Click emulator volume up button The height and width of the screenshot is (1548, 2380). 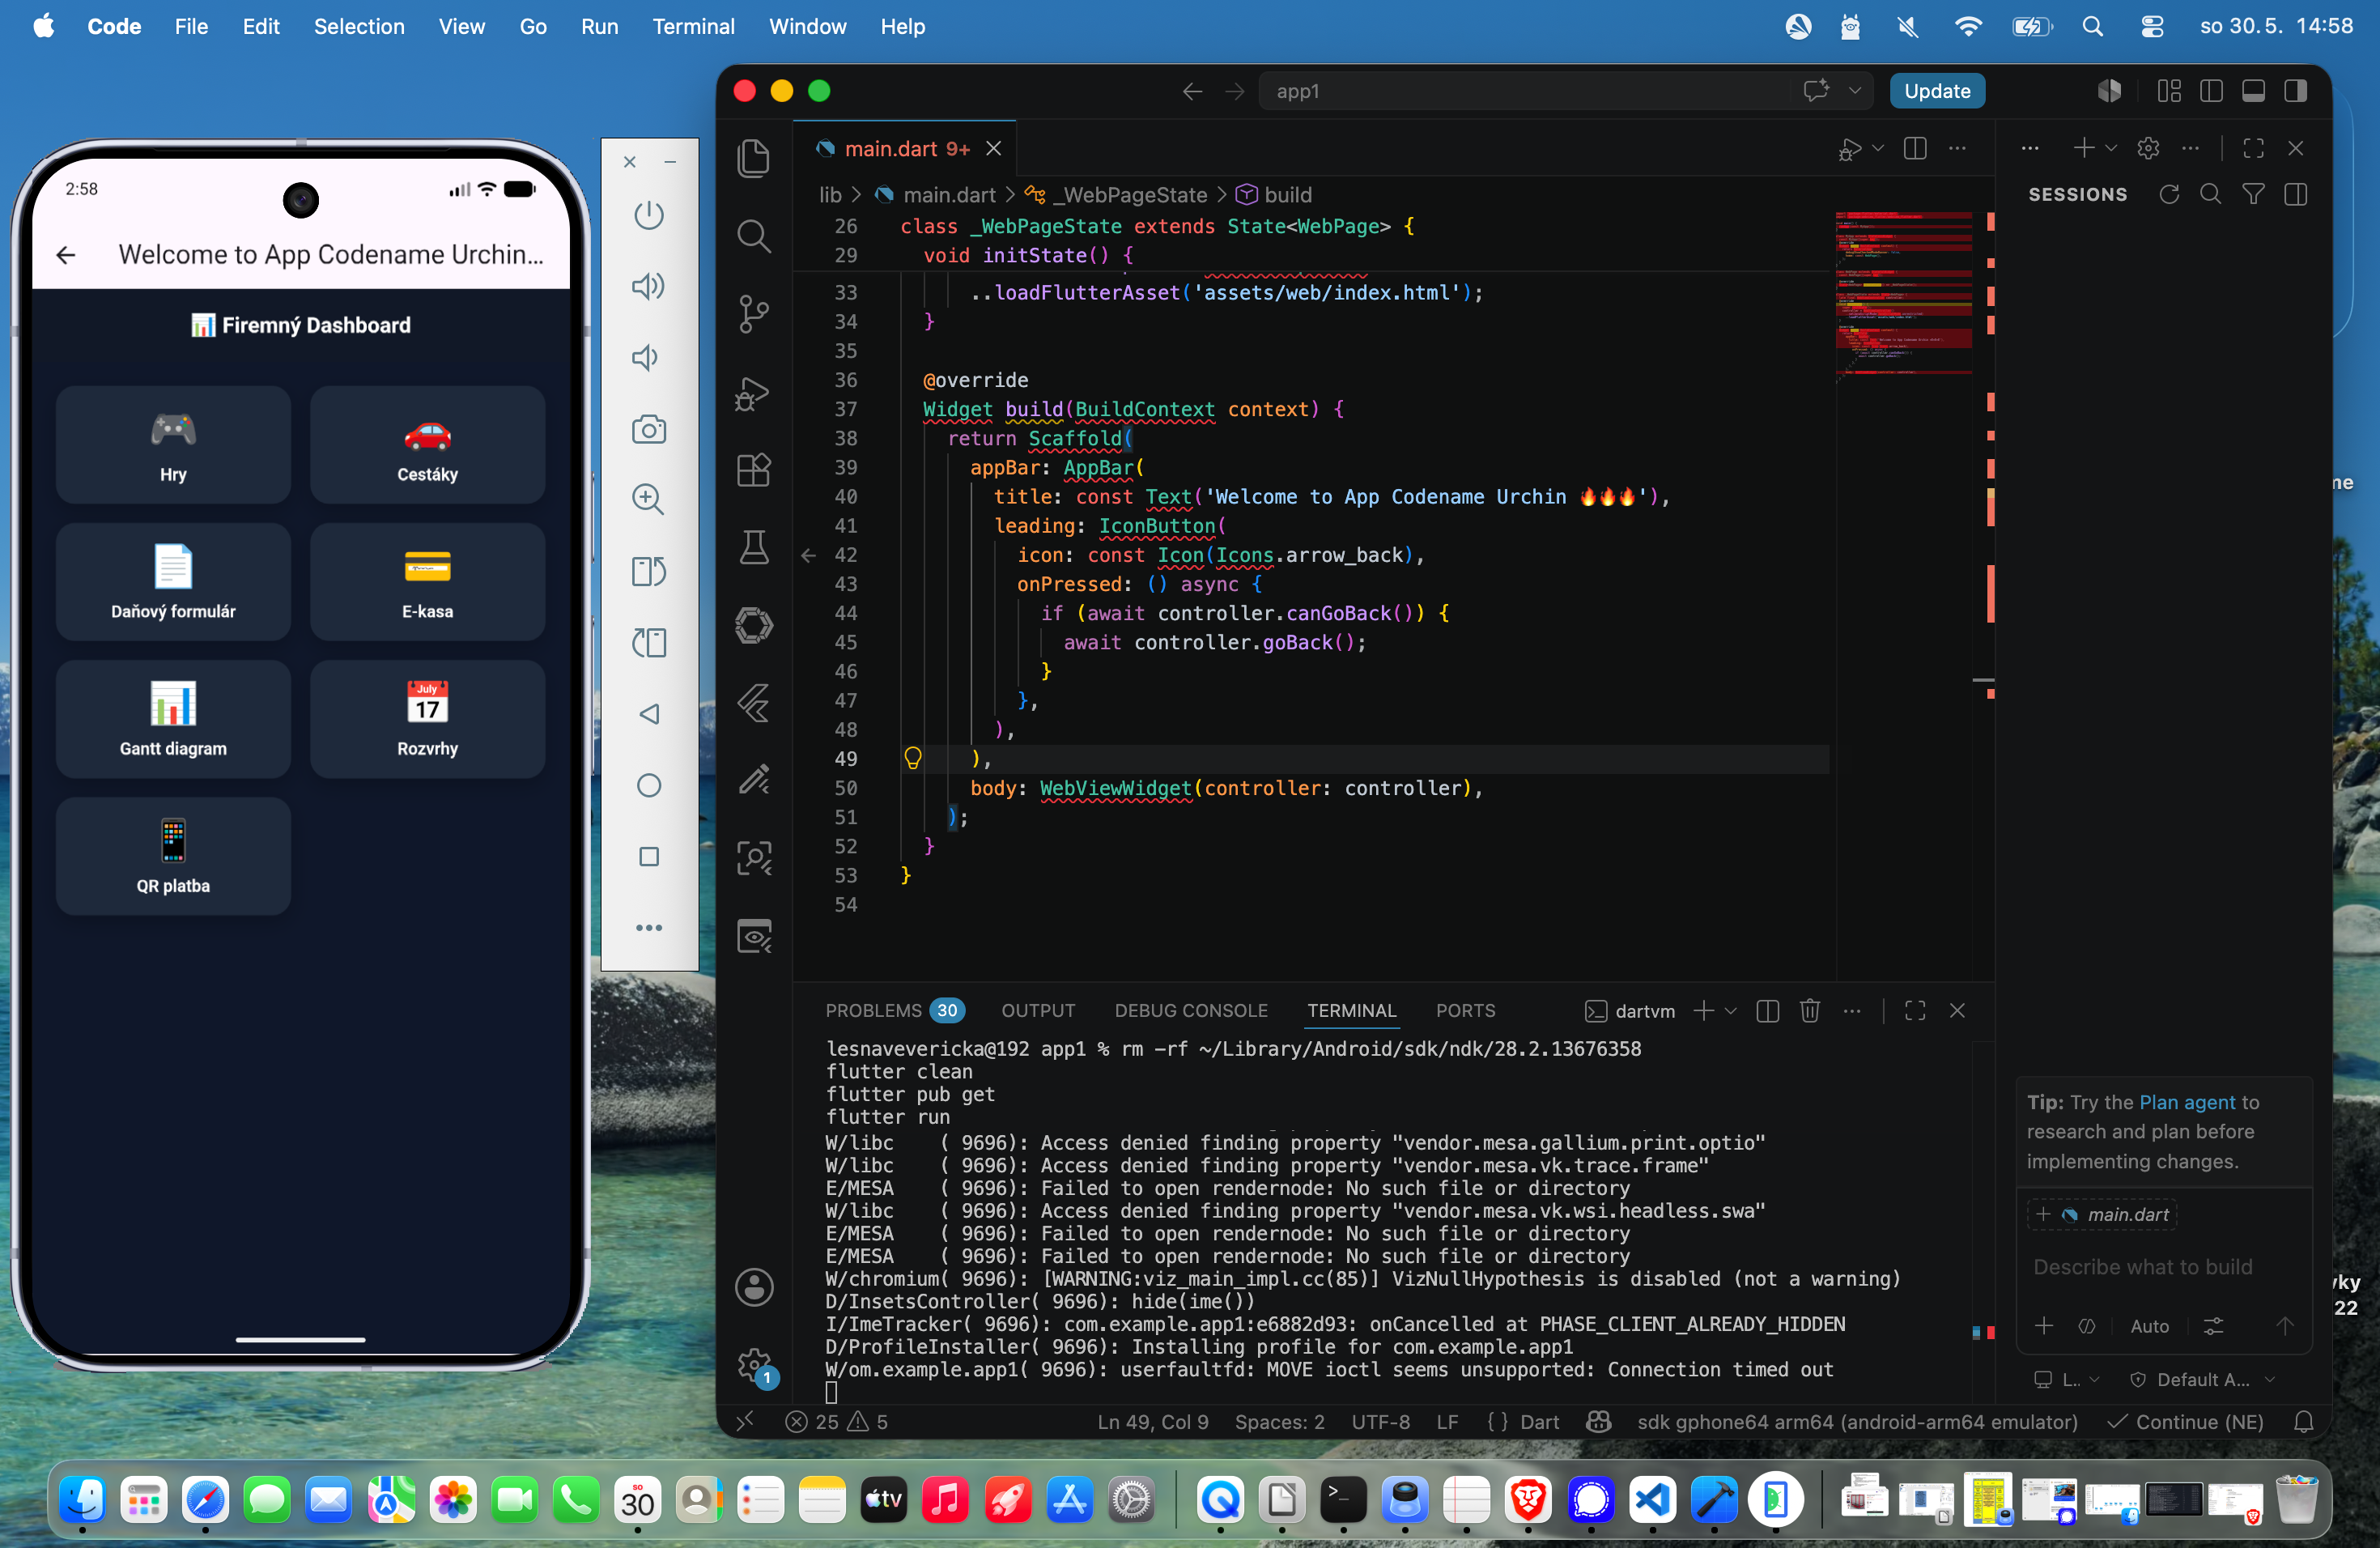(649, 286)
